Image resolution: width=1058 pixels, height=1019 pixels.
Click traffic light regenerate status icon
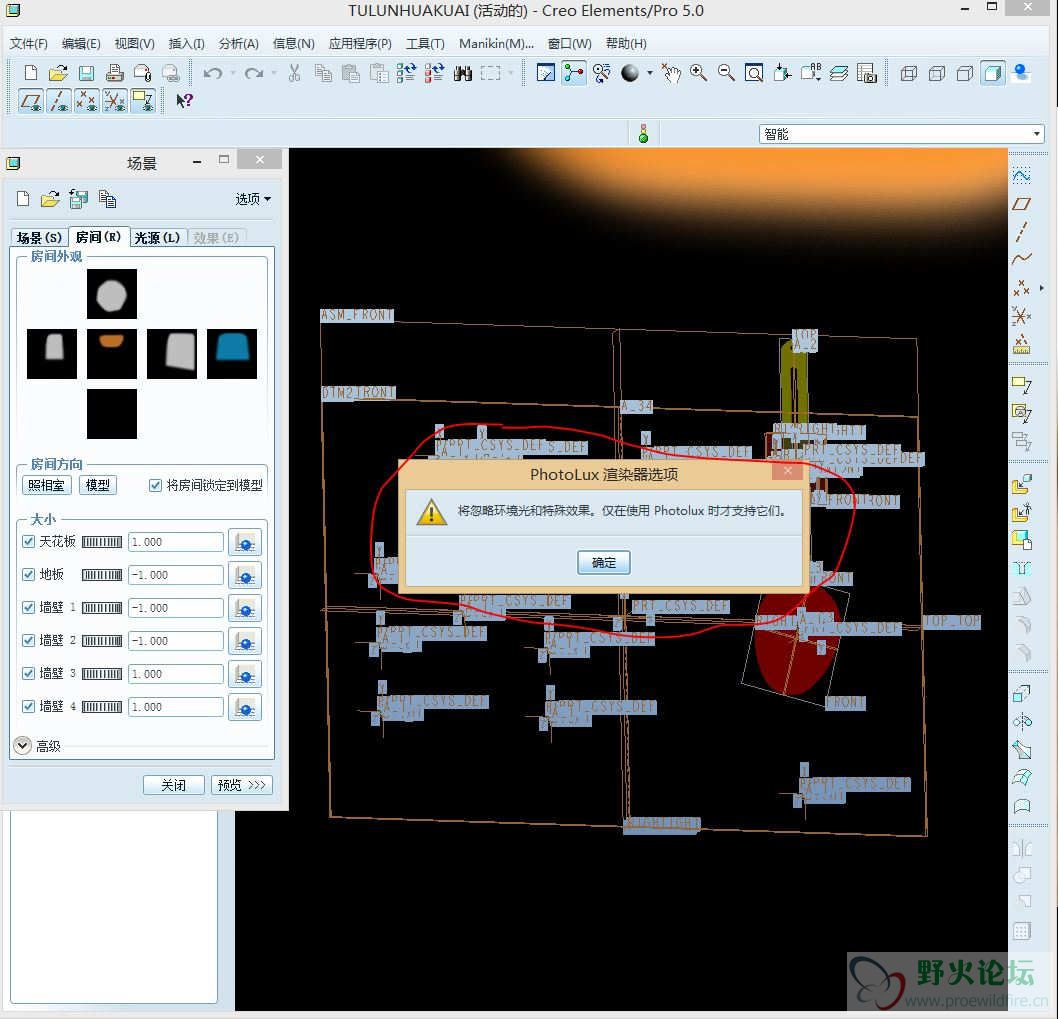pos(643,133)
